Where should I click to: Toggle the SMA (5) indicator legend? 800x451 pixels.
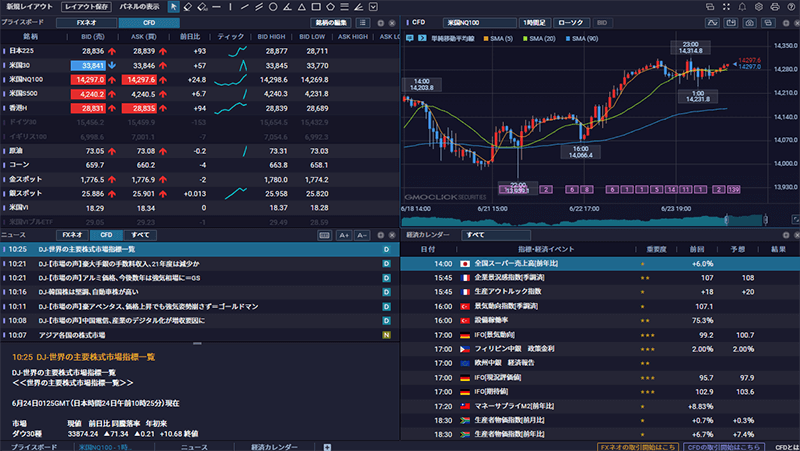coord(499,38)
